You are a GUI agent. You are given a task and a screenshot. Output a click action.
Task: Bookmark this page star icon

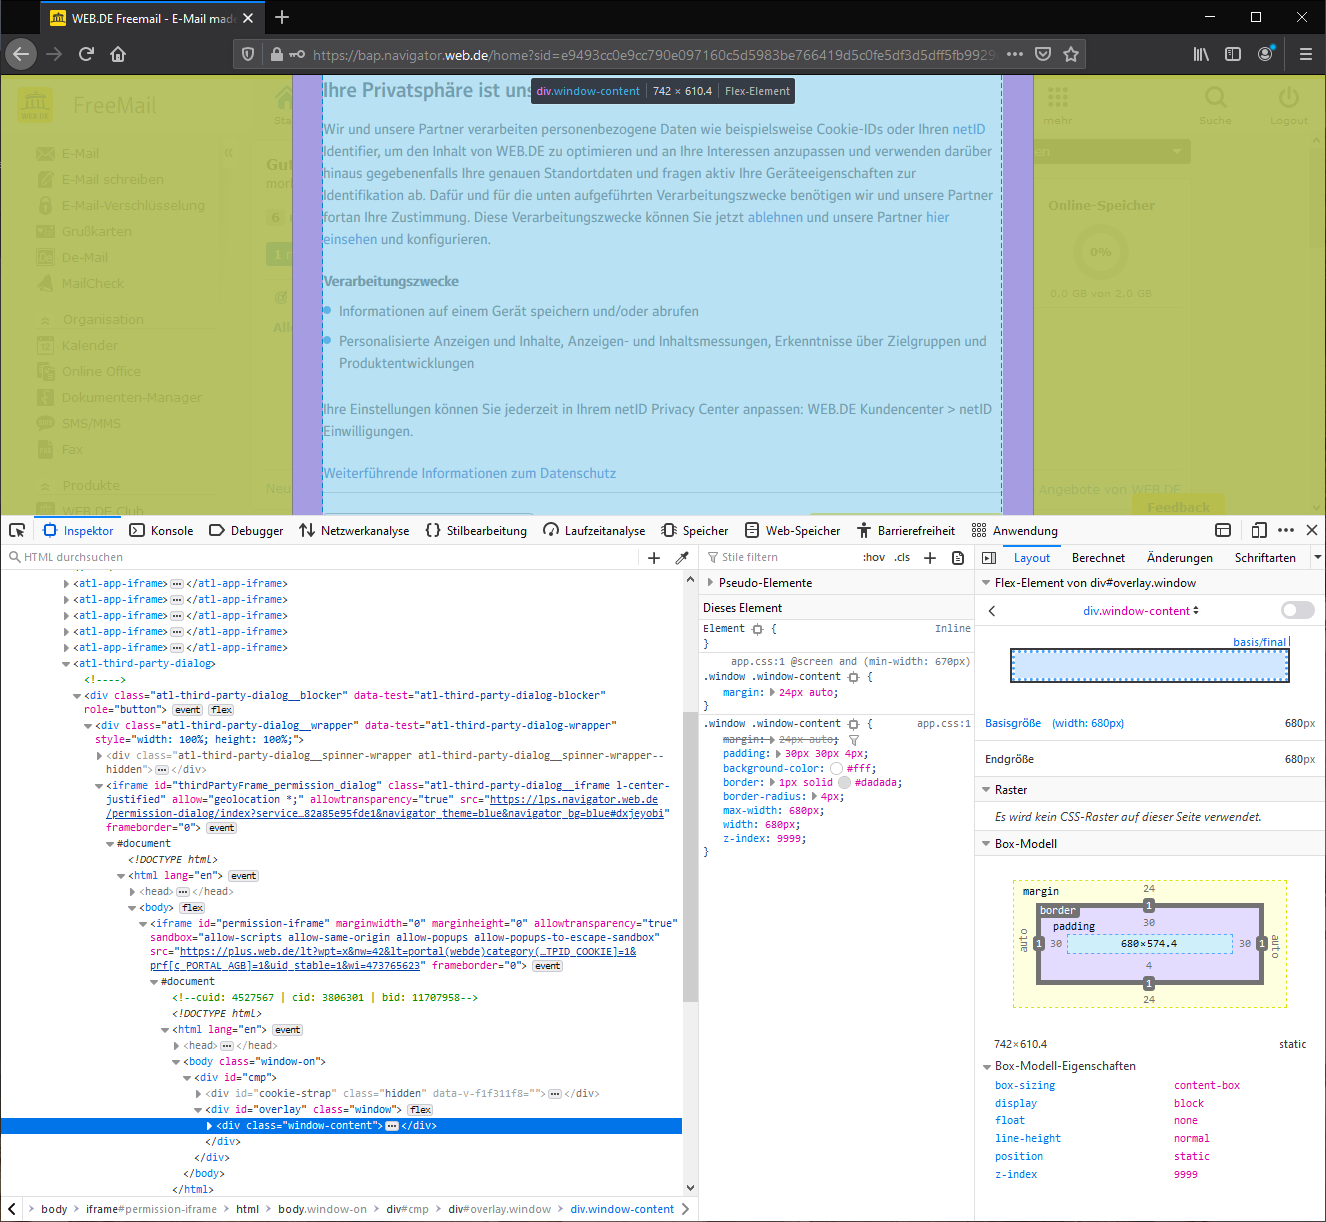1071,54
